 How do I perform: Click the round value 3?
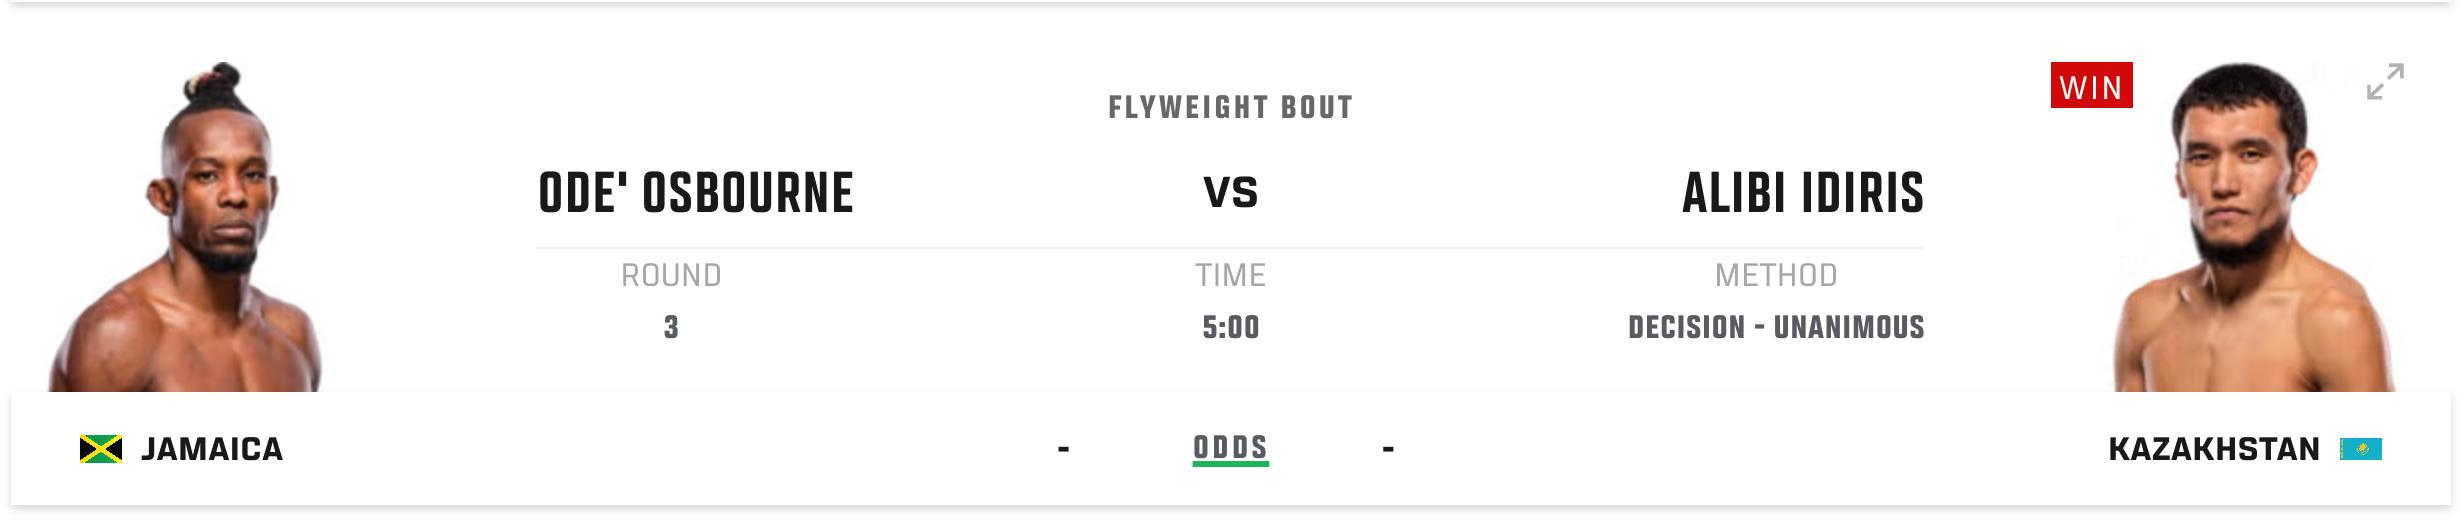click(671, 328)
